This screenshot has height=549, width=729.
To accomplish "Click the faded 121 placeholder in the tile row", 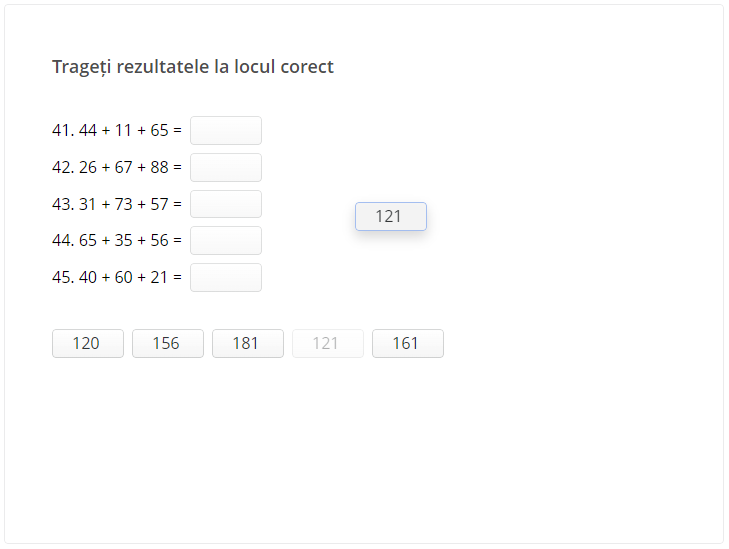I will tap(327, 343).
